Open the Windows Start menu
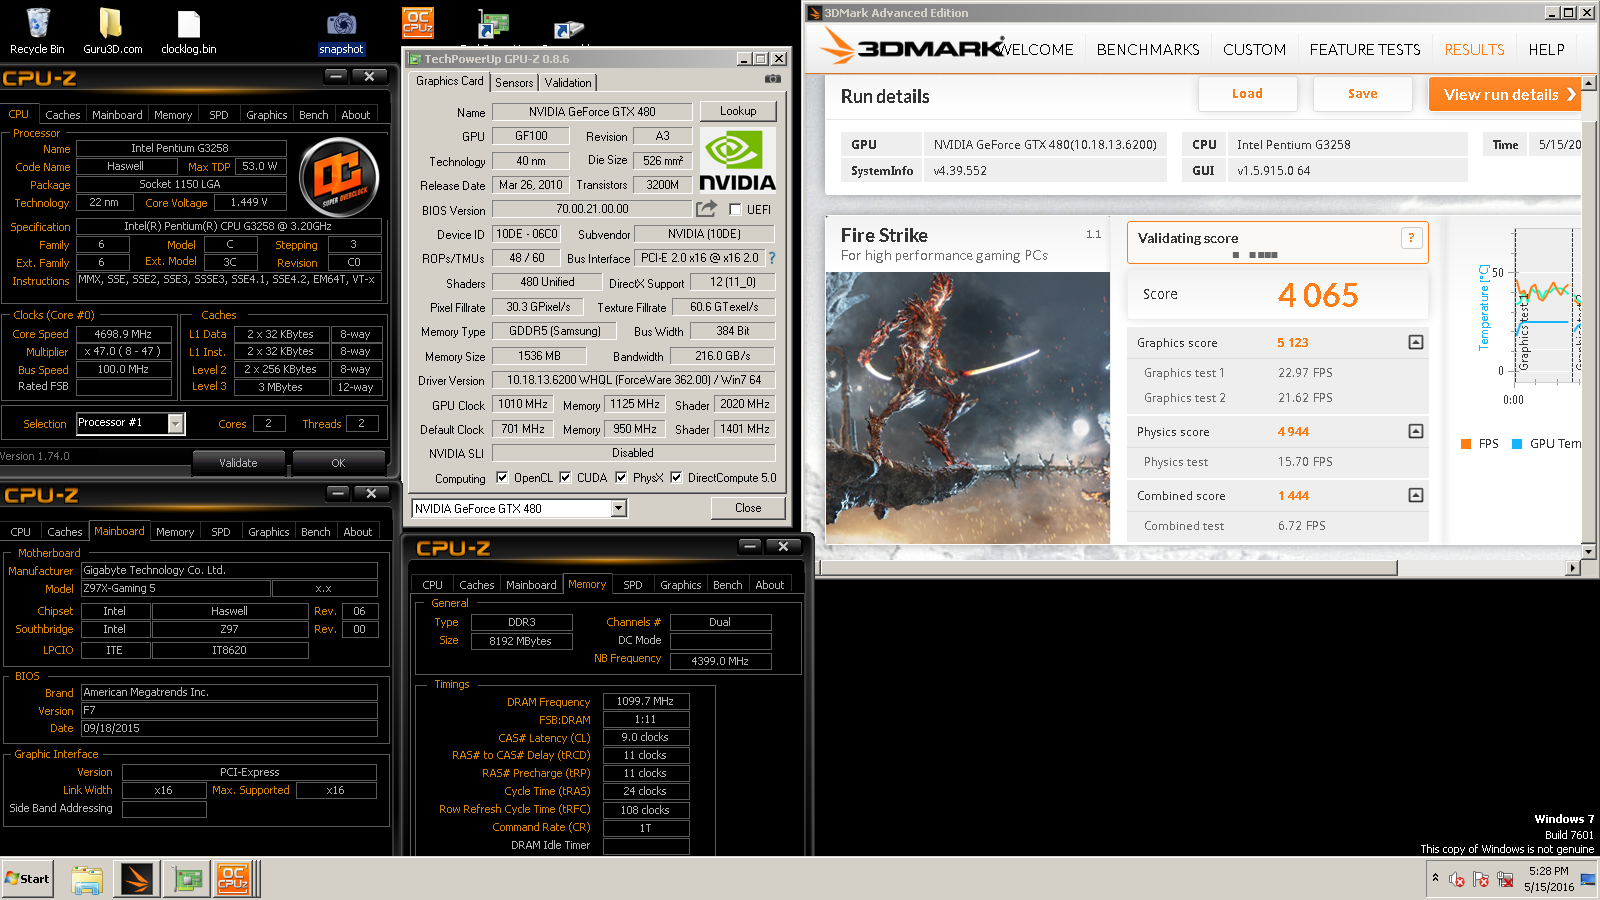 [x=27, y=879]
